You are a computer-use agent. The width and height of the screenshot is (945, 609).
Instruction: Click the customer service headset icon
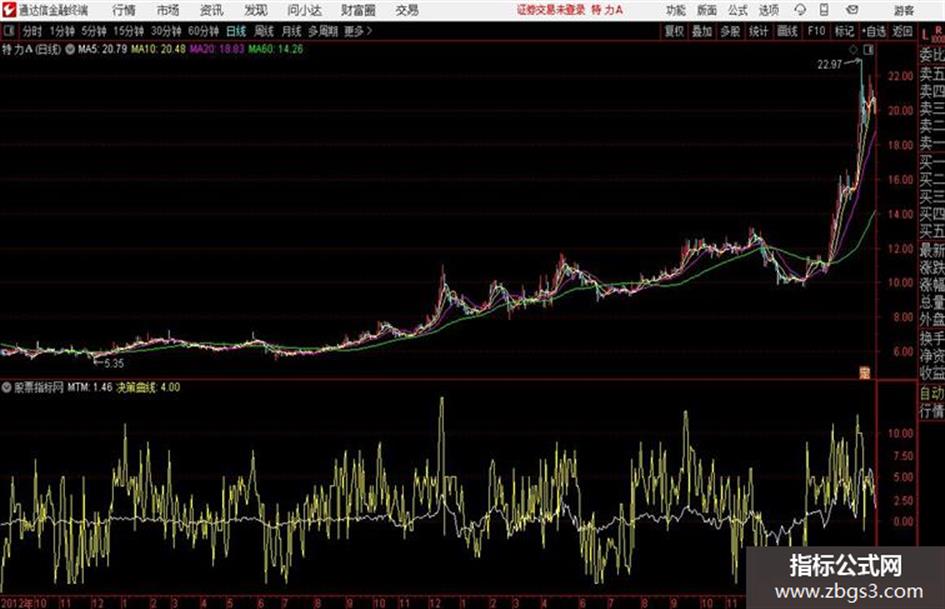click(x=800, y=10)
